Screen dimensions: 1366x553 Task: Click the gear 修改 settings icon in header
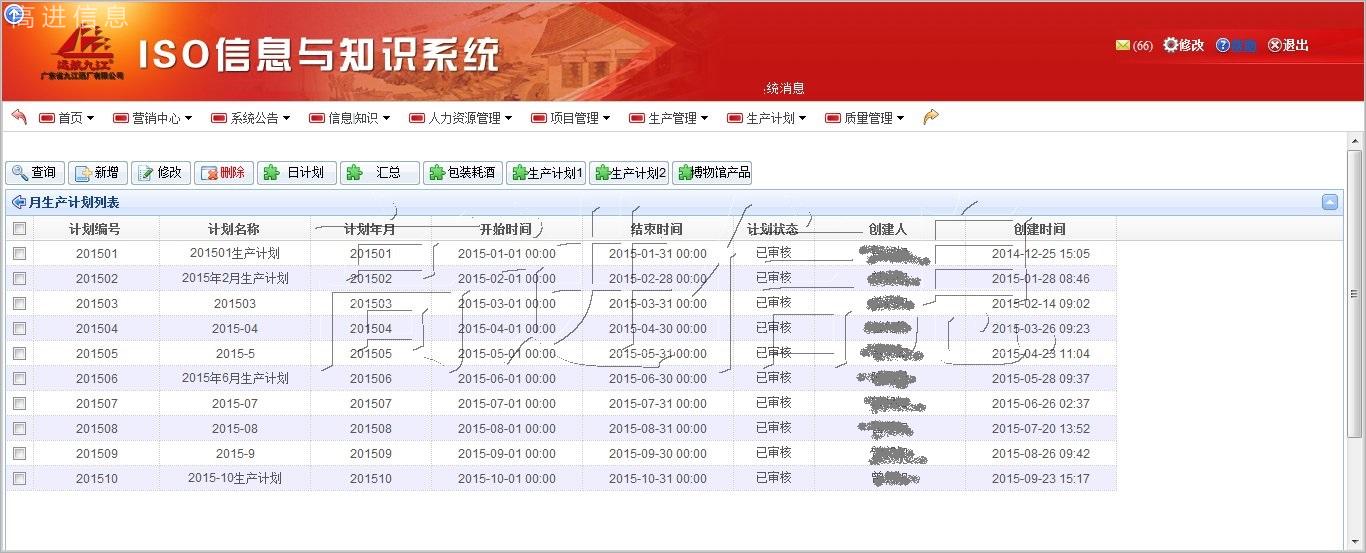click(x=1171, y=45)
